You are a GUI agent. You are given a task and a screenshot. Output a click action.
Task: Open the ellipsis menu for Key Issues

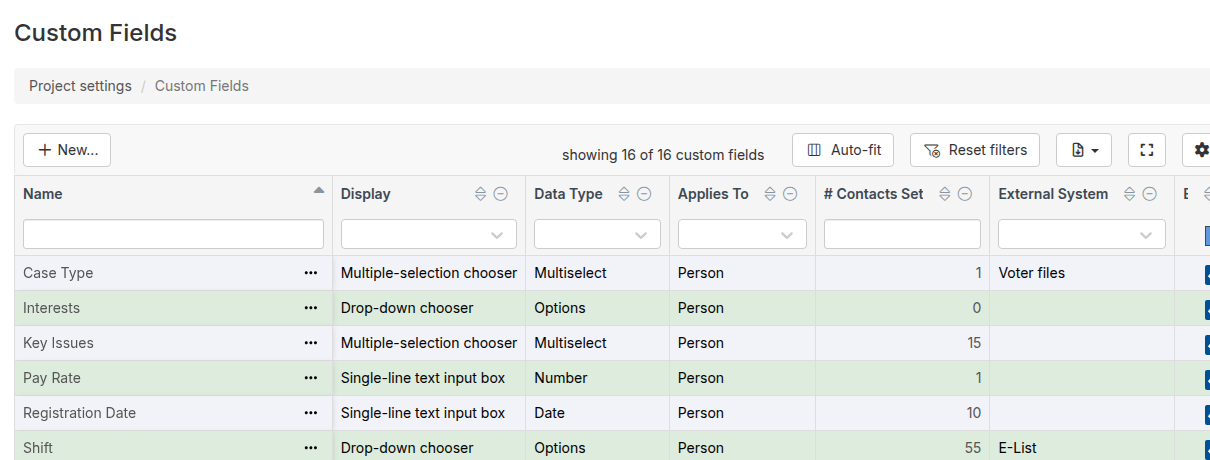coord(310,343)
